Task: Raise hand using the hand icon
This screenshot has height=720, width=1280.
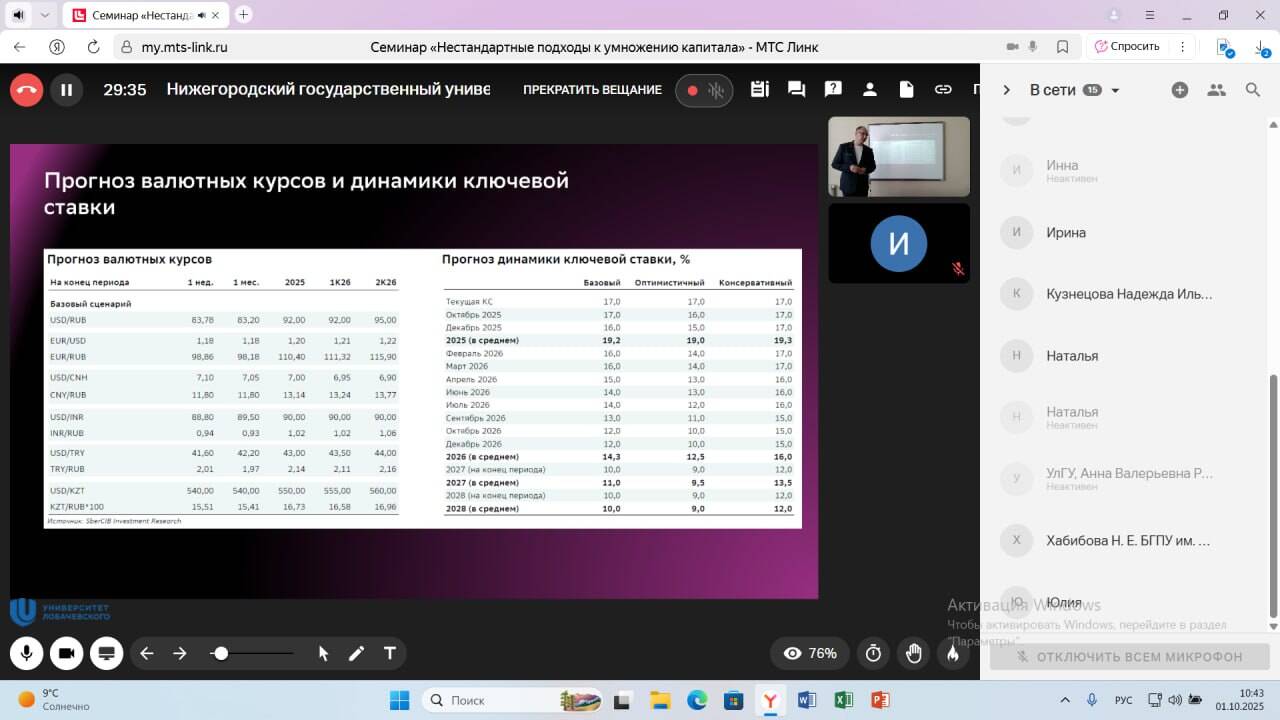Action: point(913,653)
